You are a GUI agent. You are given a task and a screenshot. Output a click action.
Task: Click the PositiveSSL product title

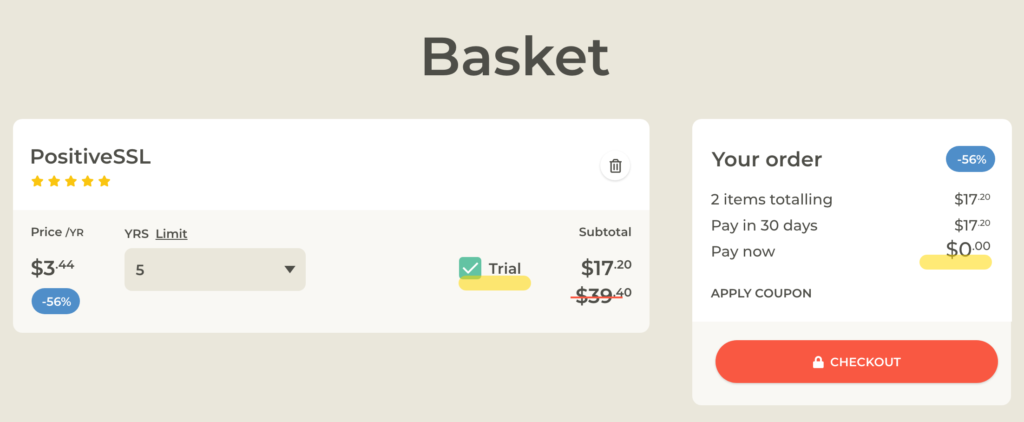(90, 157)
